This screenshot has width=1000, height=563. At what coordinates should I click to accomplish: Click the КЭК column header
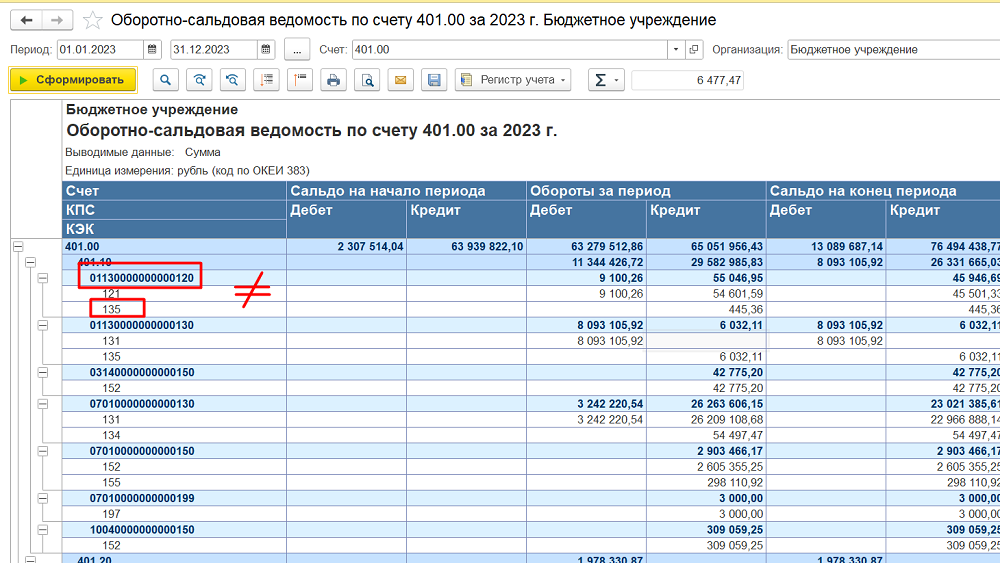(174, 229)
